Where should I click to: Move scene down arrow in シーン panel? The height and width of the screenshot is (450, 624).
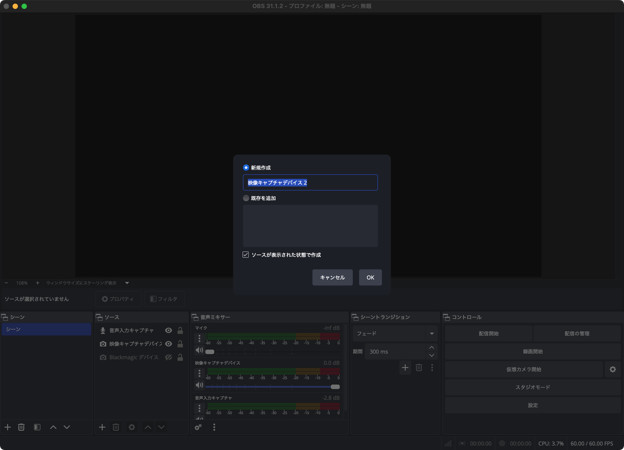tap(67, 427)
